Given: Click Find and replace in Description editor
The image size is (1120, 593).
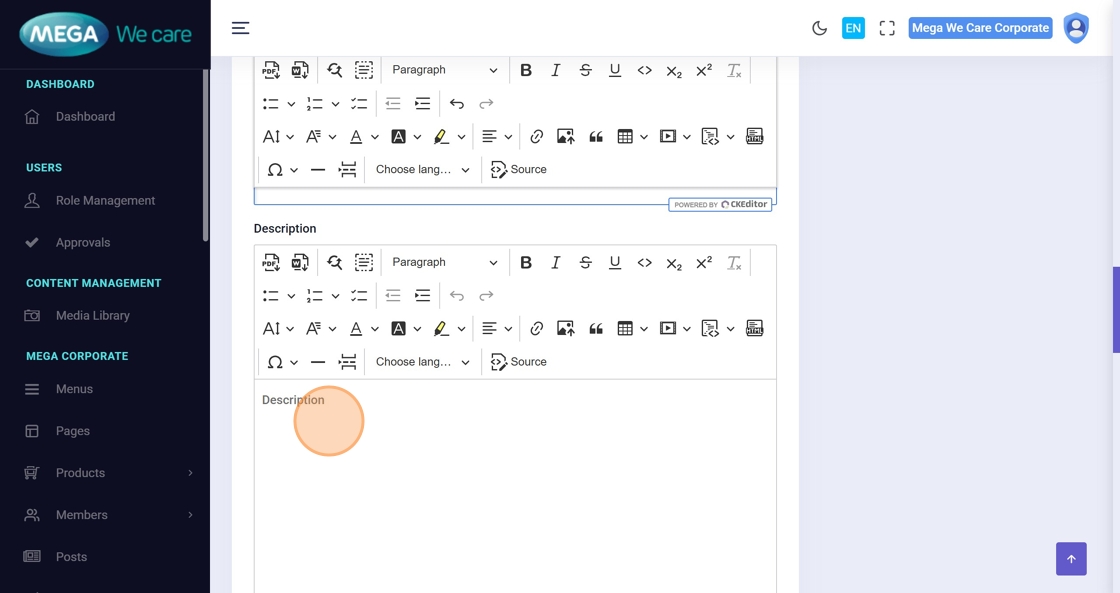Looking at the screenshot, I should (335, 263).
